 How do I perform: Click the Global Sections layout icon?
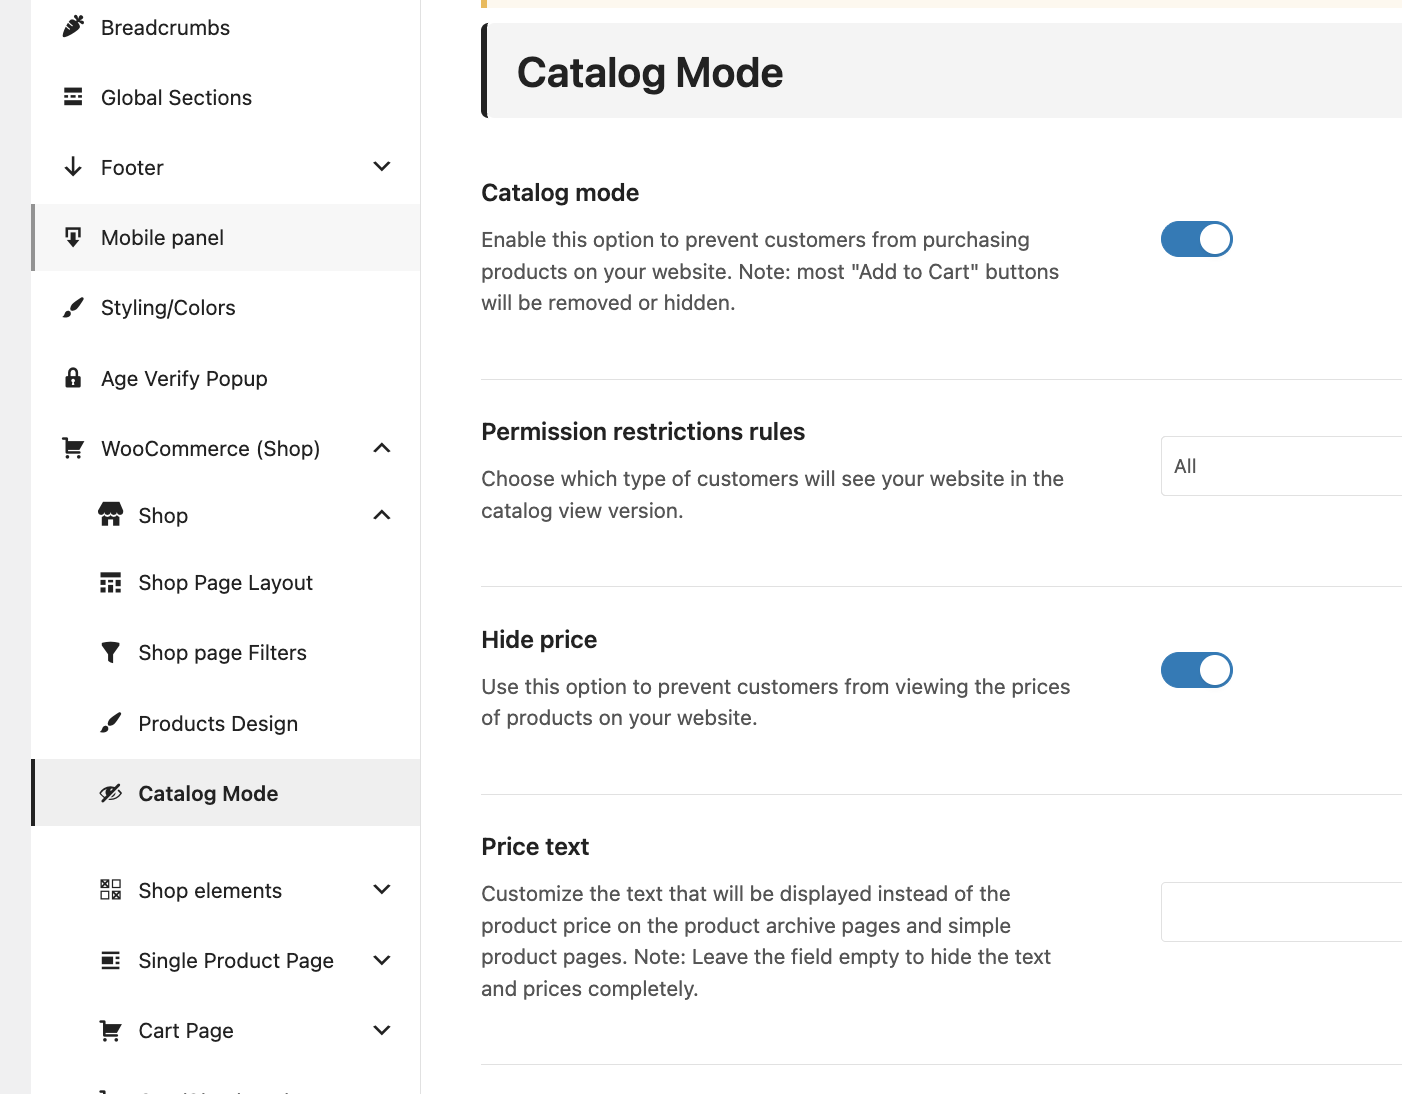(73, 97)
